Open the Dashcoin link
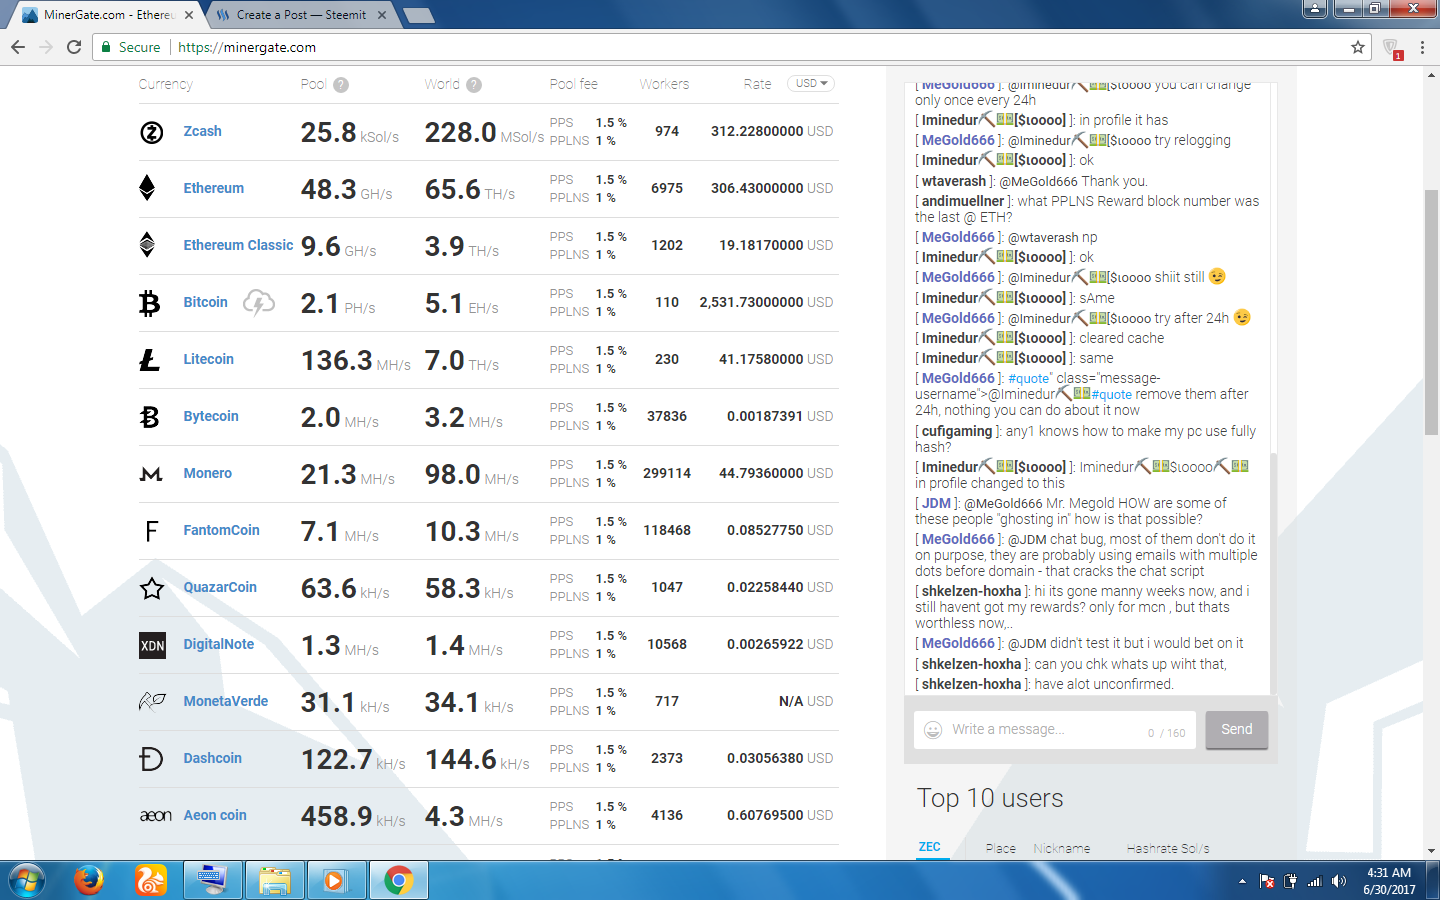 [x=212, y=758]
